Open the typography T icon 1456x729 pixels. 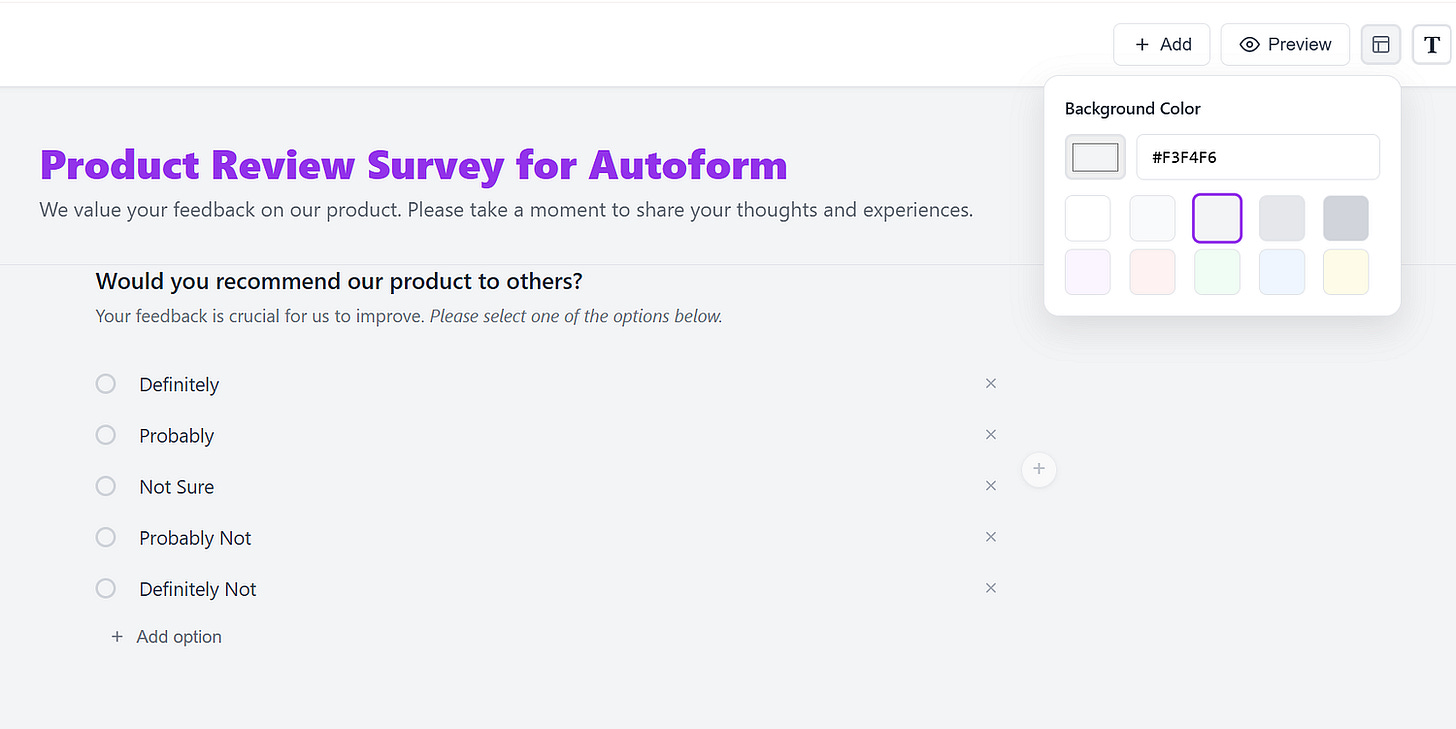click(1432, 45)
